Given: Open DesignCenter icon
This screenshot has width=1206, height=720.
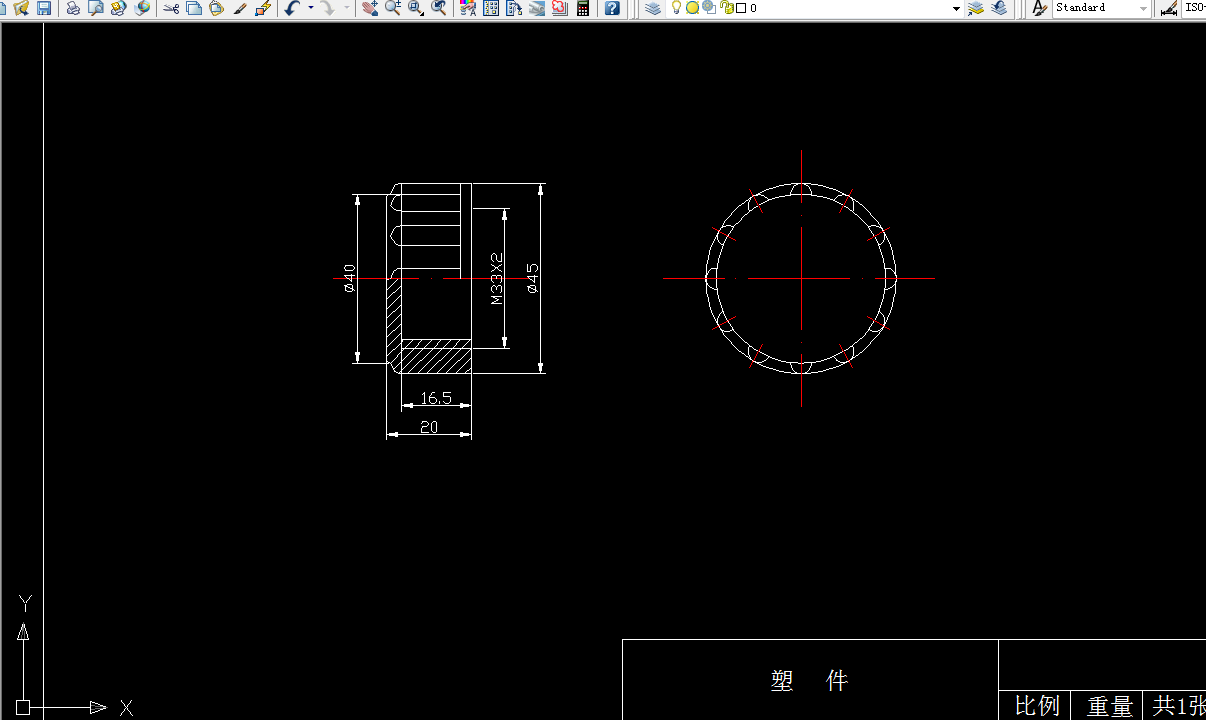Looking at the screenshot, I should pyautogui.click(x=491, y=8).
